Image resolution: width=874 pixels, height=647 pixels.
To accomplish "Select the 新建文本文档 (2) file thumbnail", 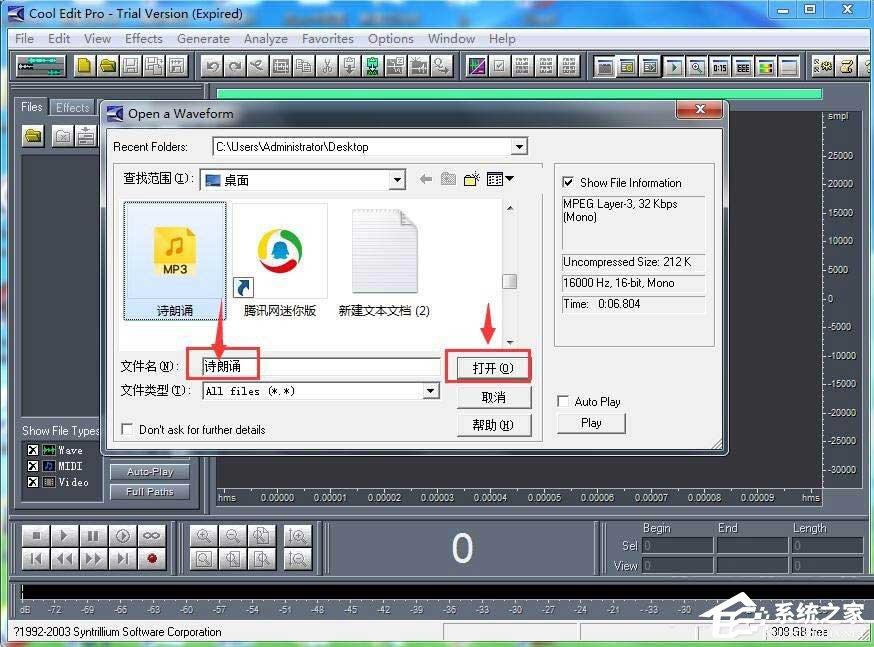I will click(x=384, y=262).
